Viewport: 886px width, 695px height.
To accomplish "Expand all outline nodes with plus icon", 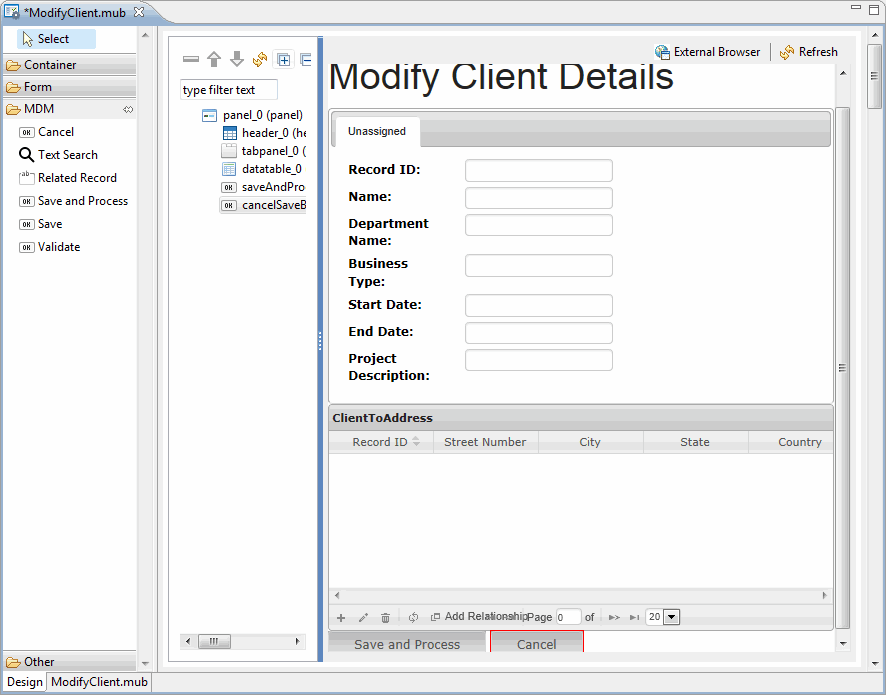I will [x=284, y=59].
